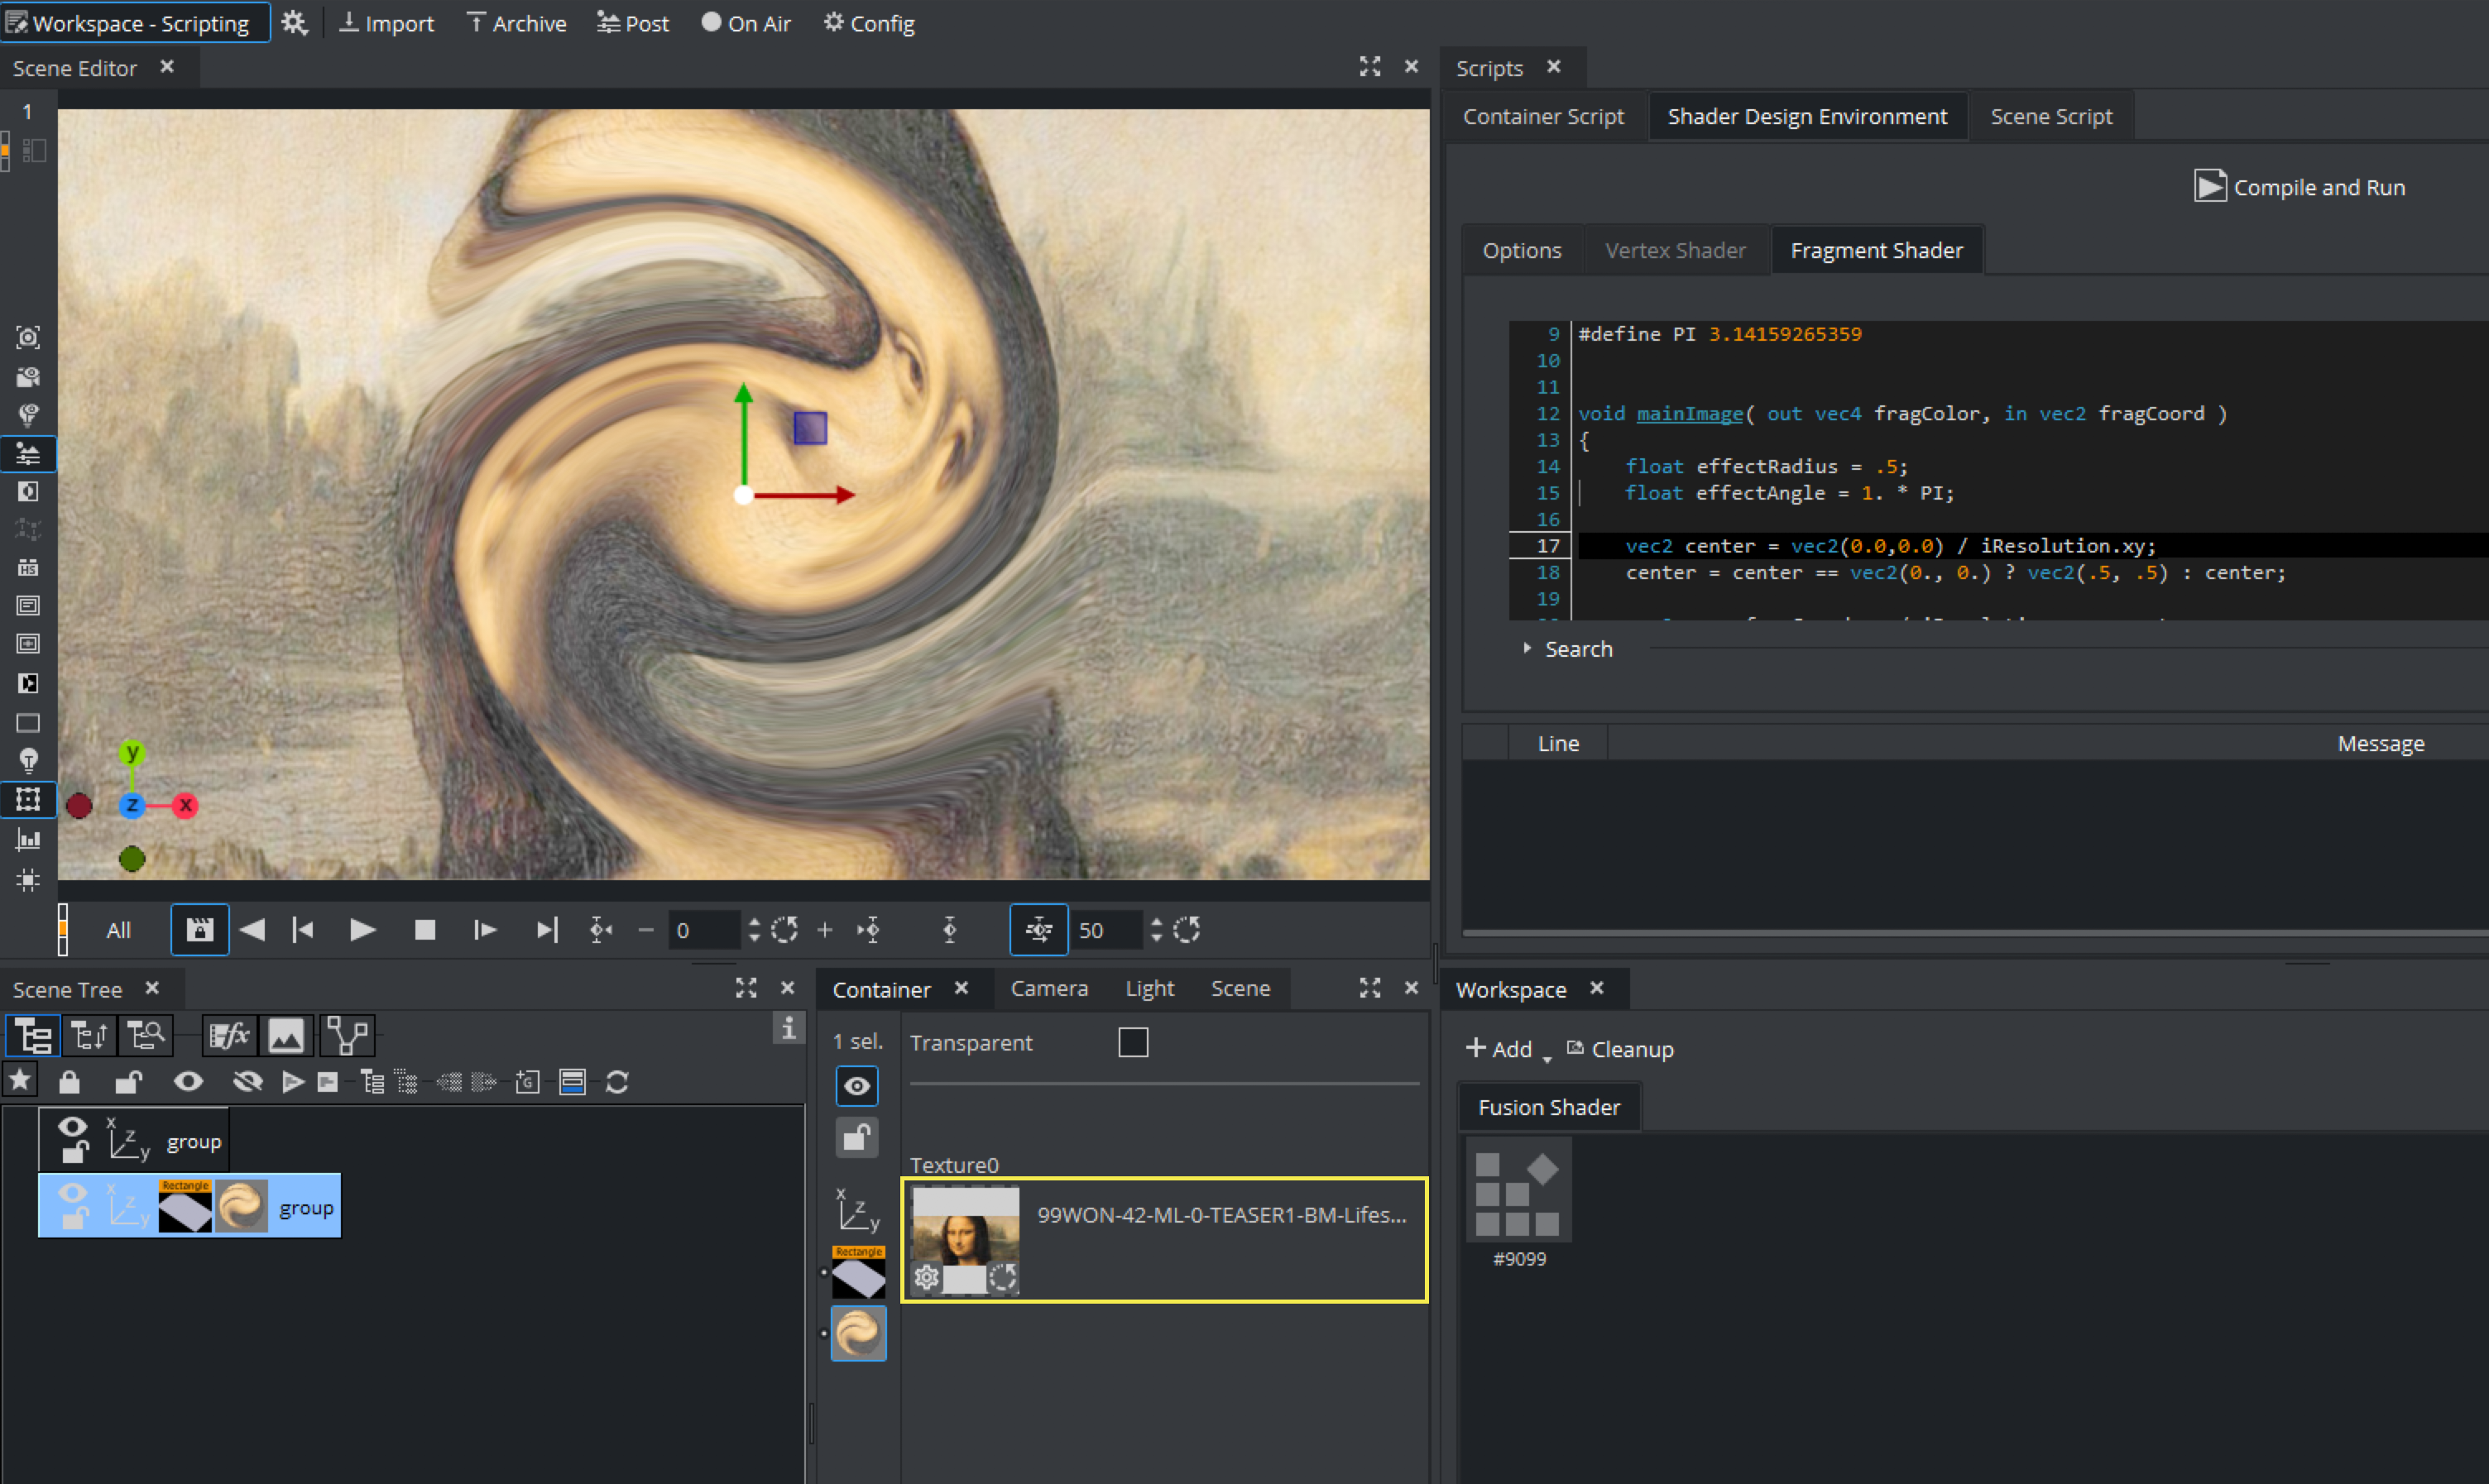Open the node graph view icon

click(x=347, y=1035)
